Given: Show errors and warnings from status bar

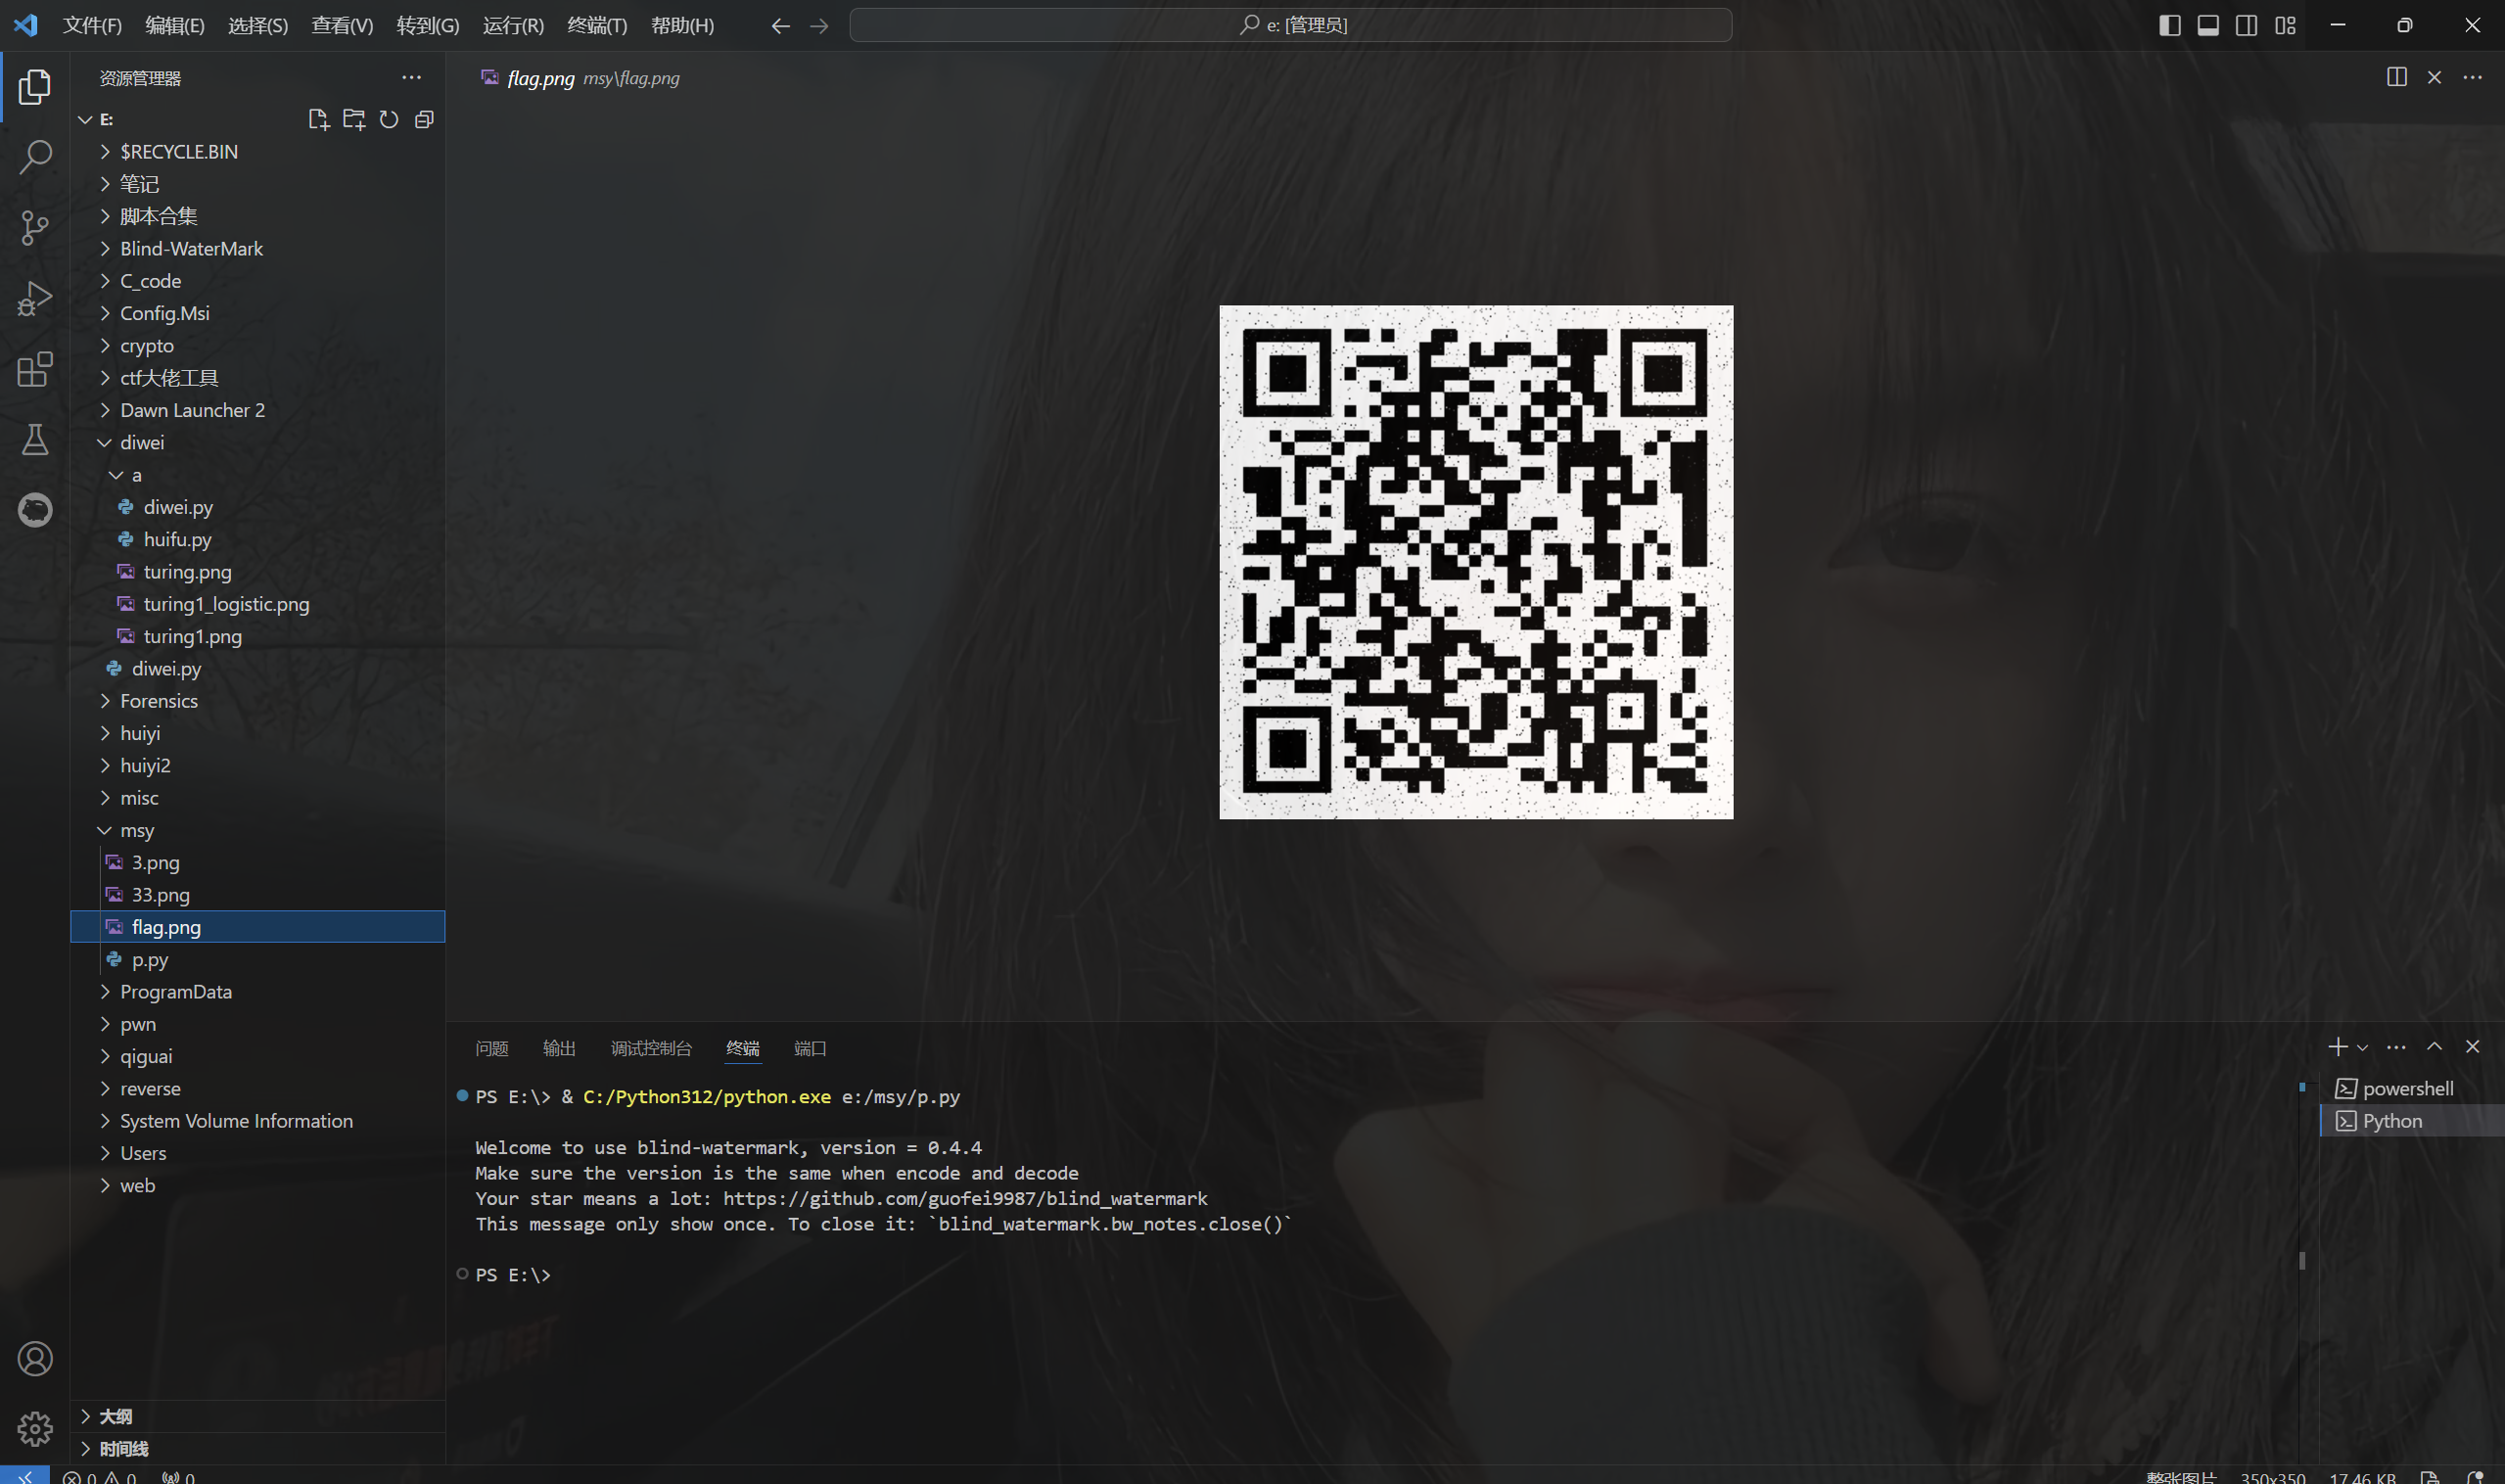Looking at the screenshot, I should (x=99, y=1476).
